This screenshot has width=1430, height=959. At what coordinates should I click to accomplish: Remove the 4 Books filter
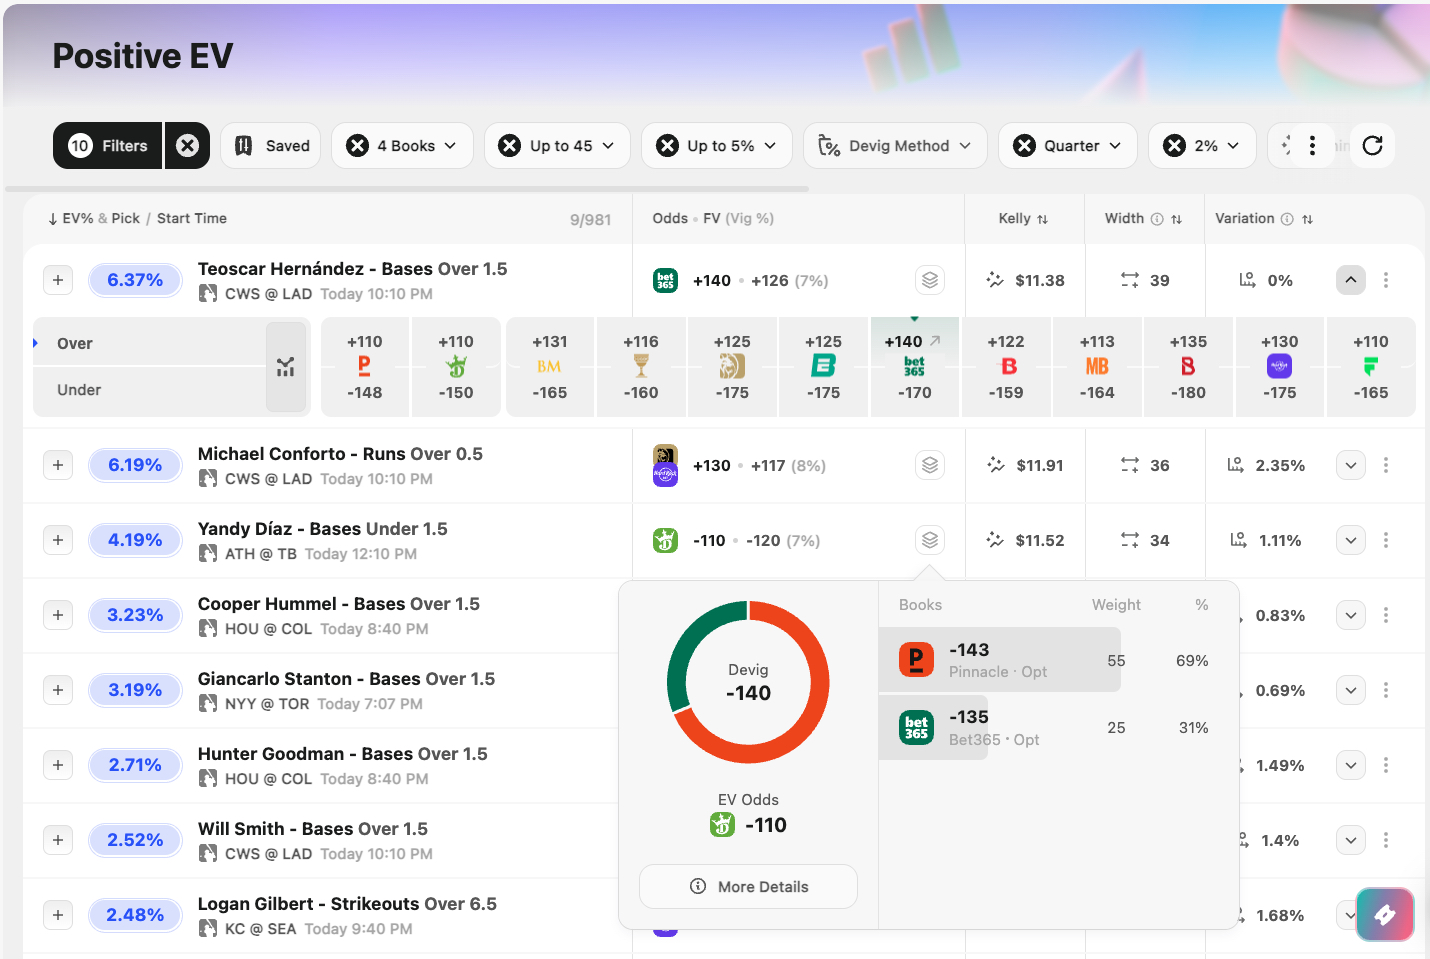tap(357, 146)
